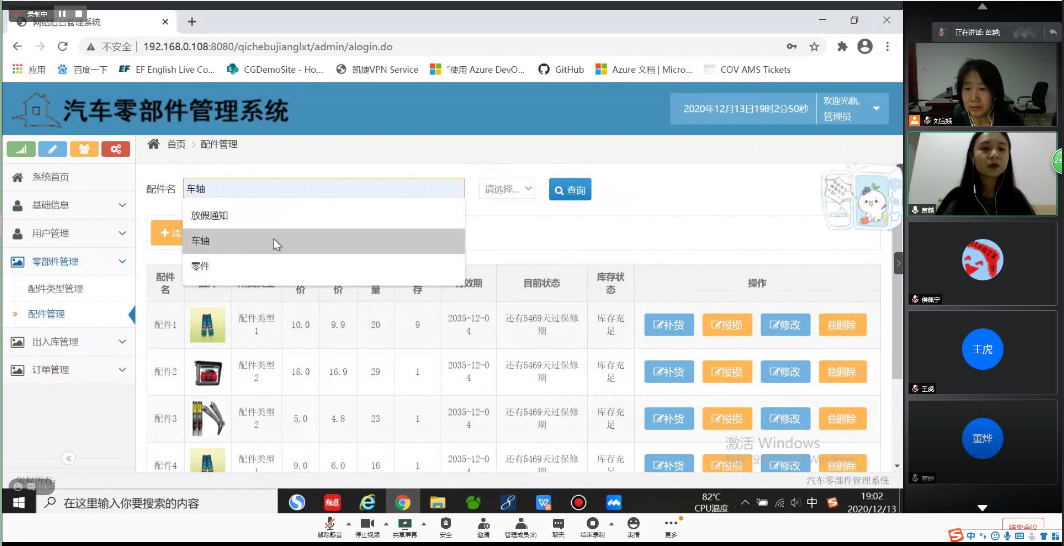Image resolution: width=1064 pixels, height=546 pixels.
Task: Unmute the microphone in meeting toolbar
Action: 329,524
